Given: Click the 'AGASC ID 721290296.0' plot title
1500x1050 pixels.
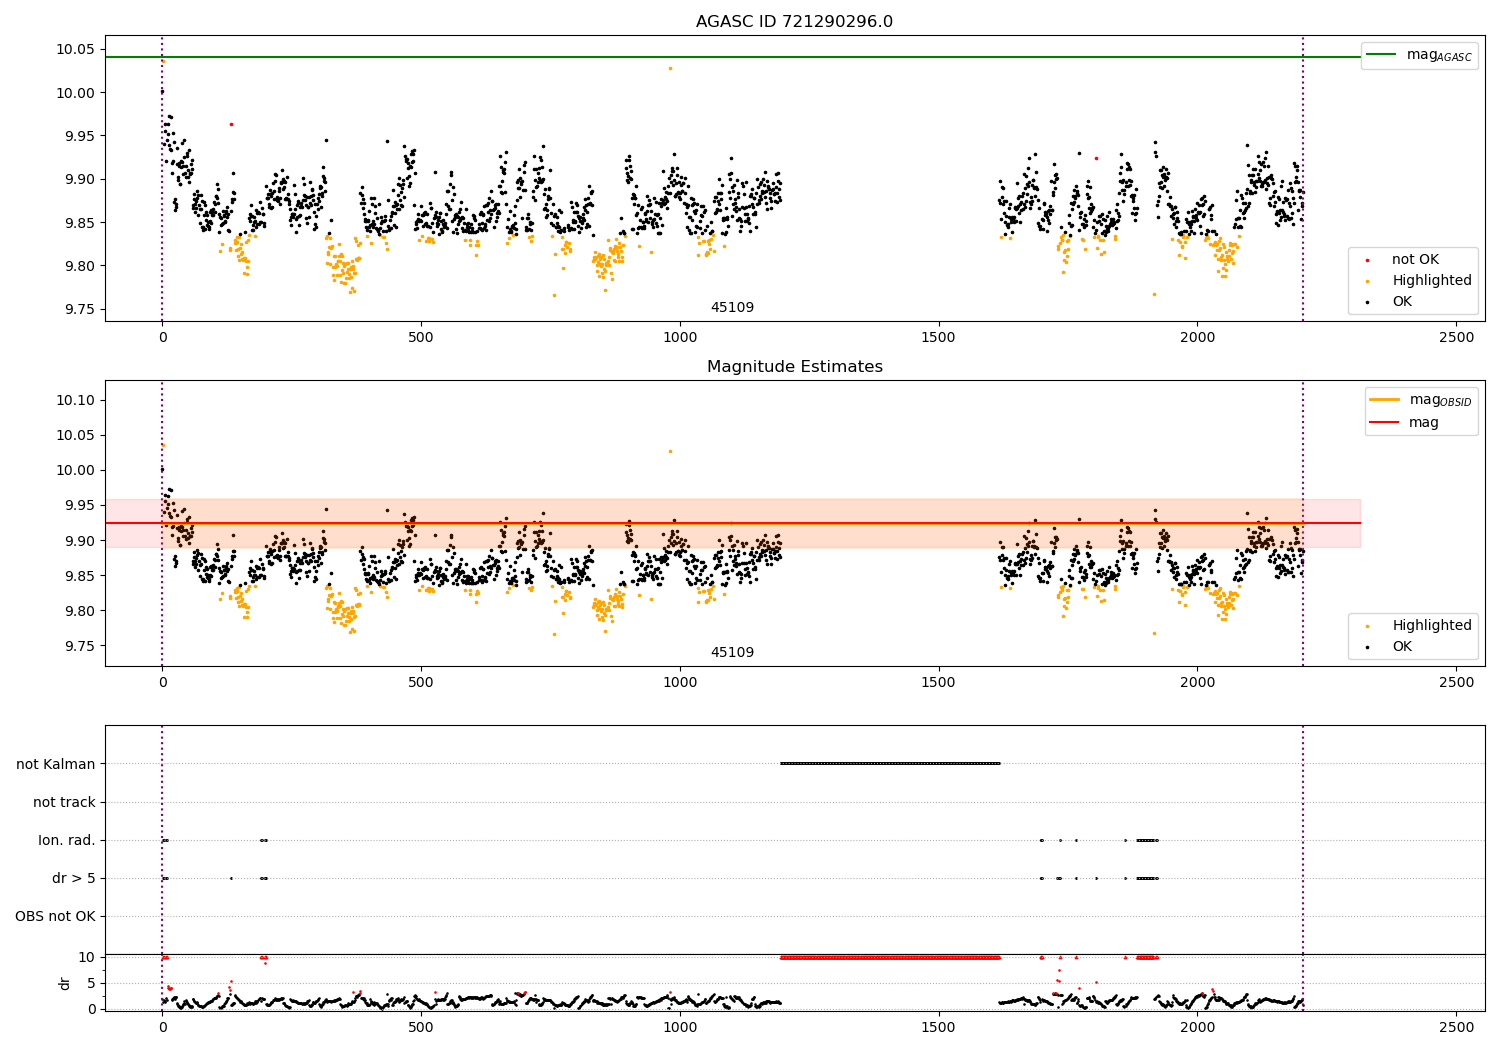Looking at the screenshot, I should tap(794, 22).
